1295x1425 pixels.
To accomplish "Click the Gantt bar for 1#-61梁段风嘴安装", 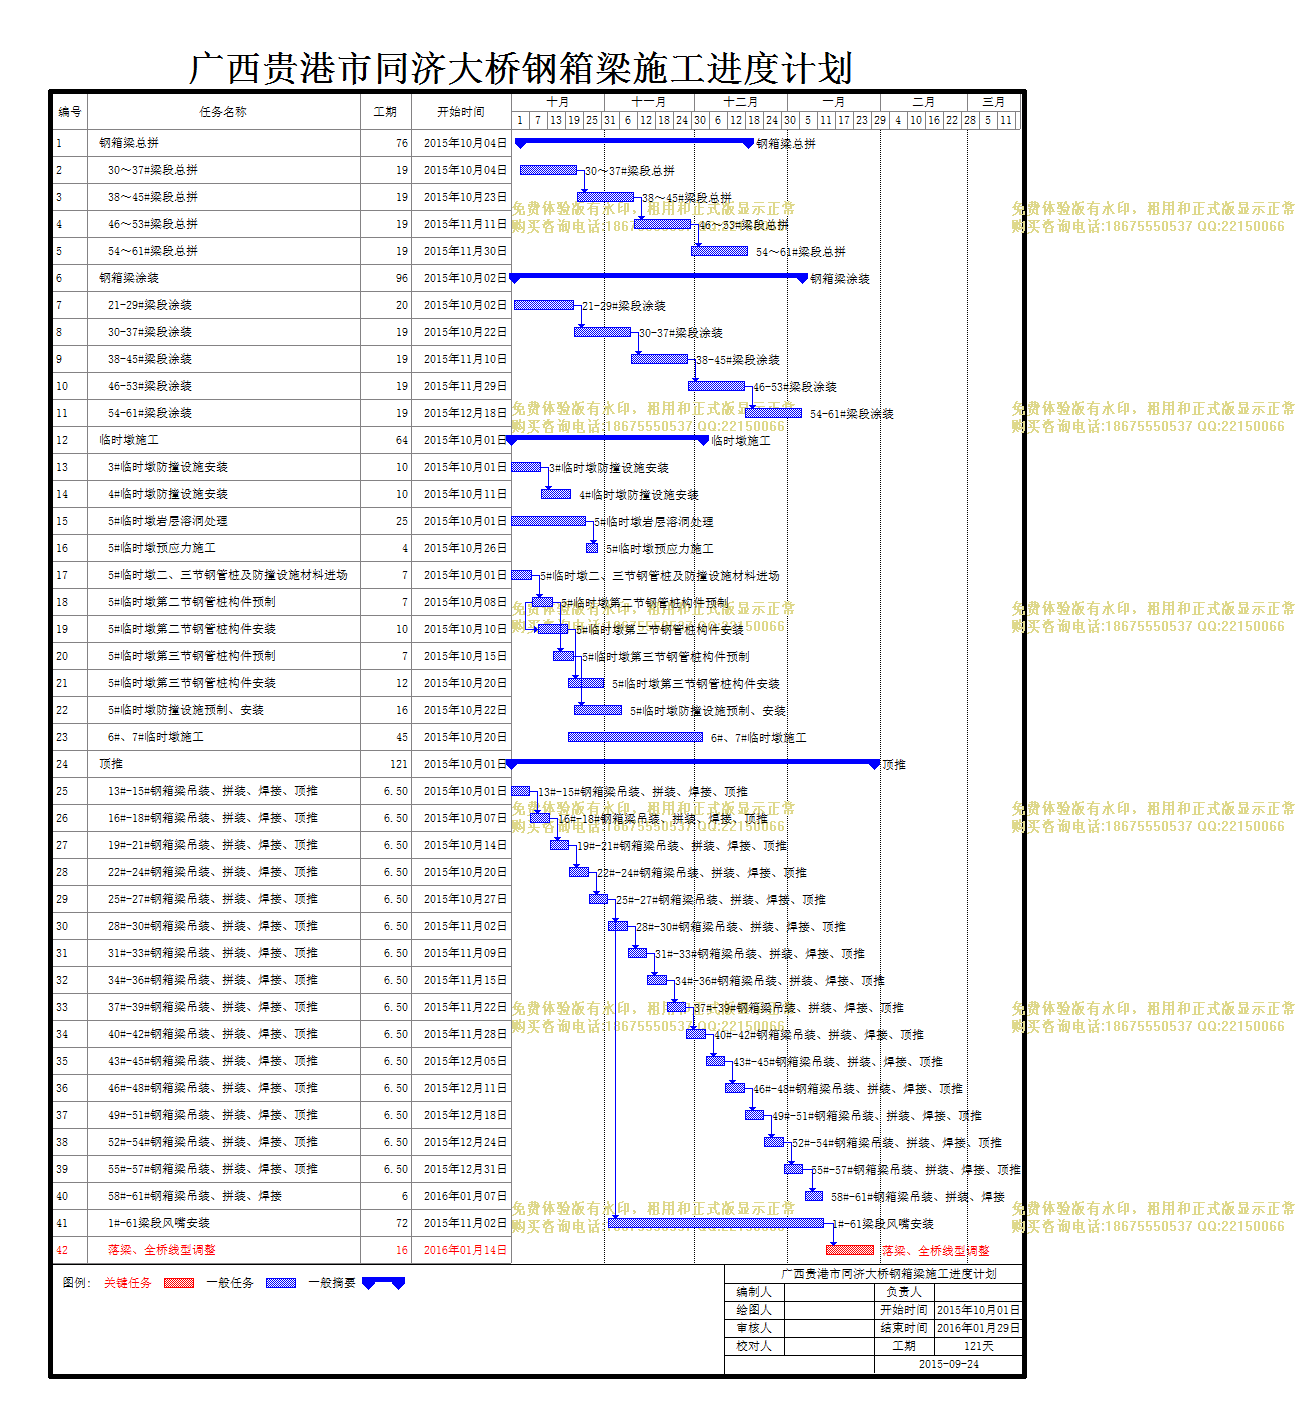I will click(x=716, y=1223).
